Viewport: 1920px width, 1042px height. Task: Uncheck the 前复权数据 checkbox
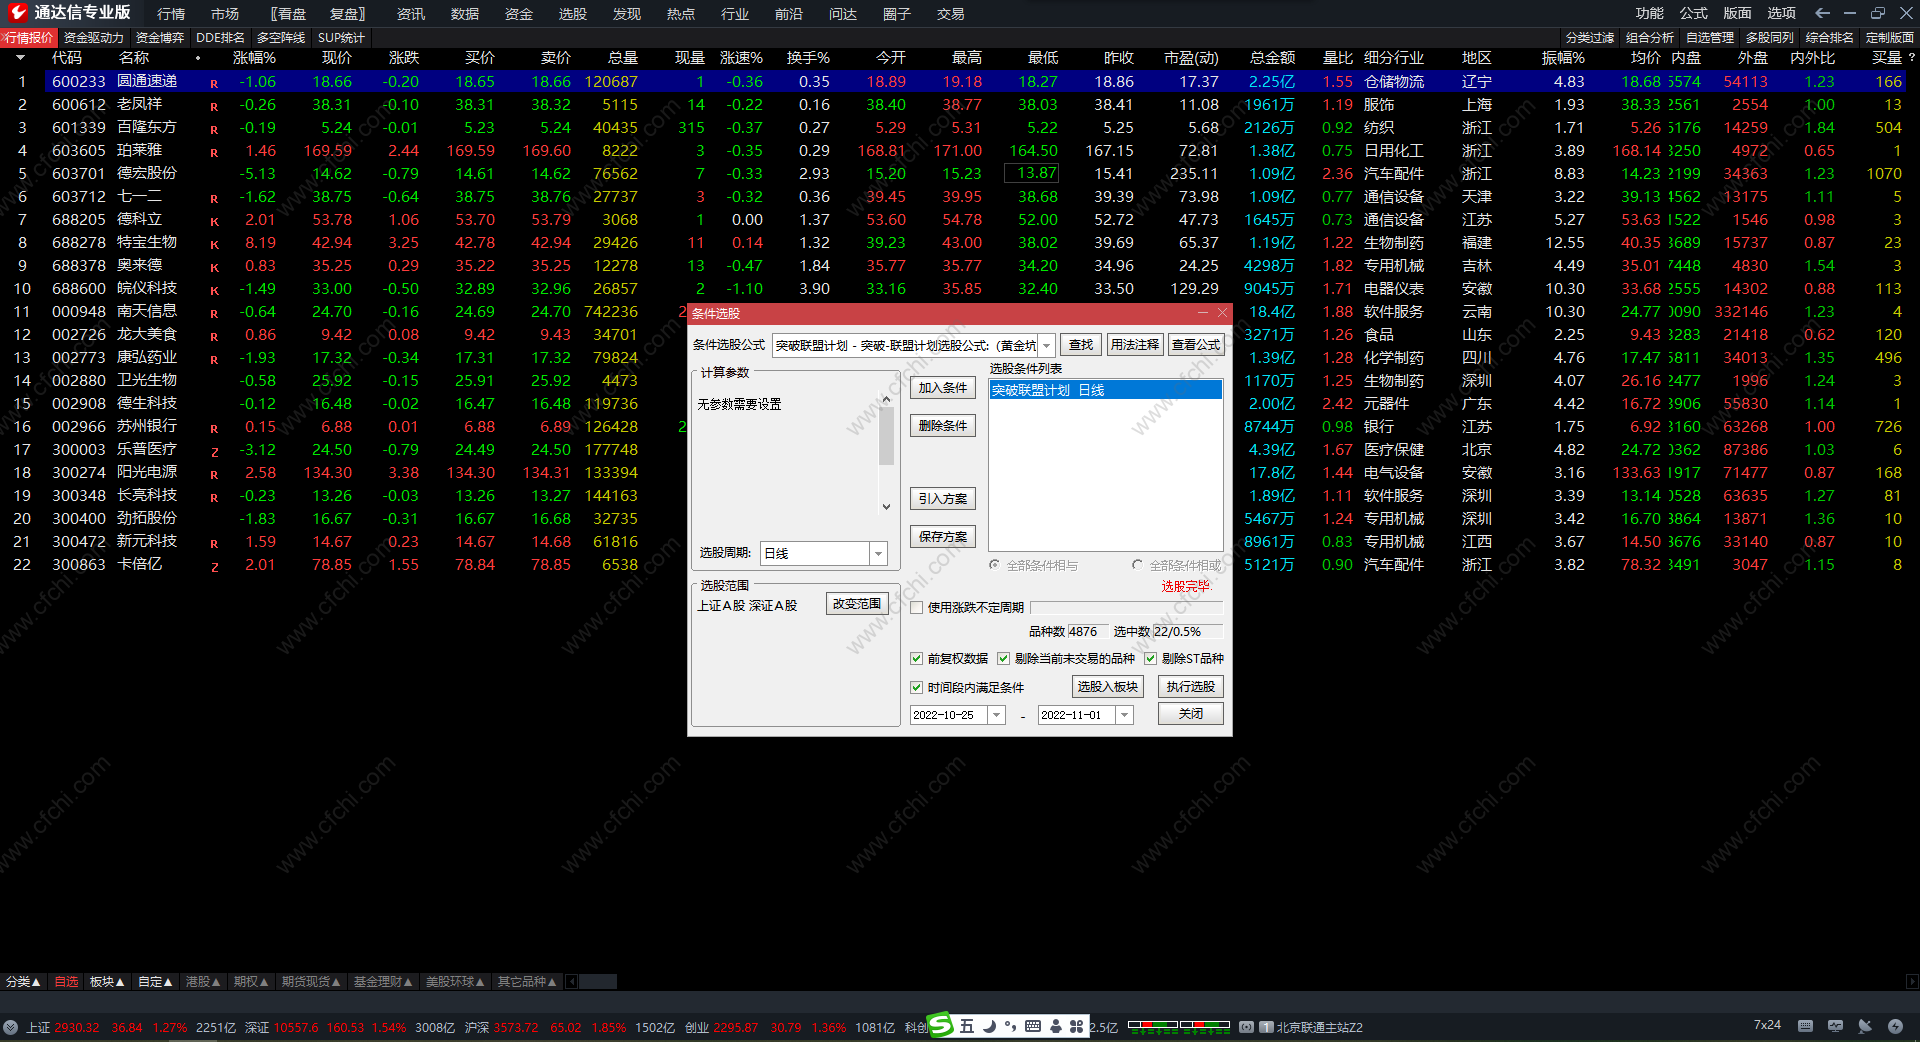916,659
